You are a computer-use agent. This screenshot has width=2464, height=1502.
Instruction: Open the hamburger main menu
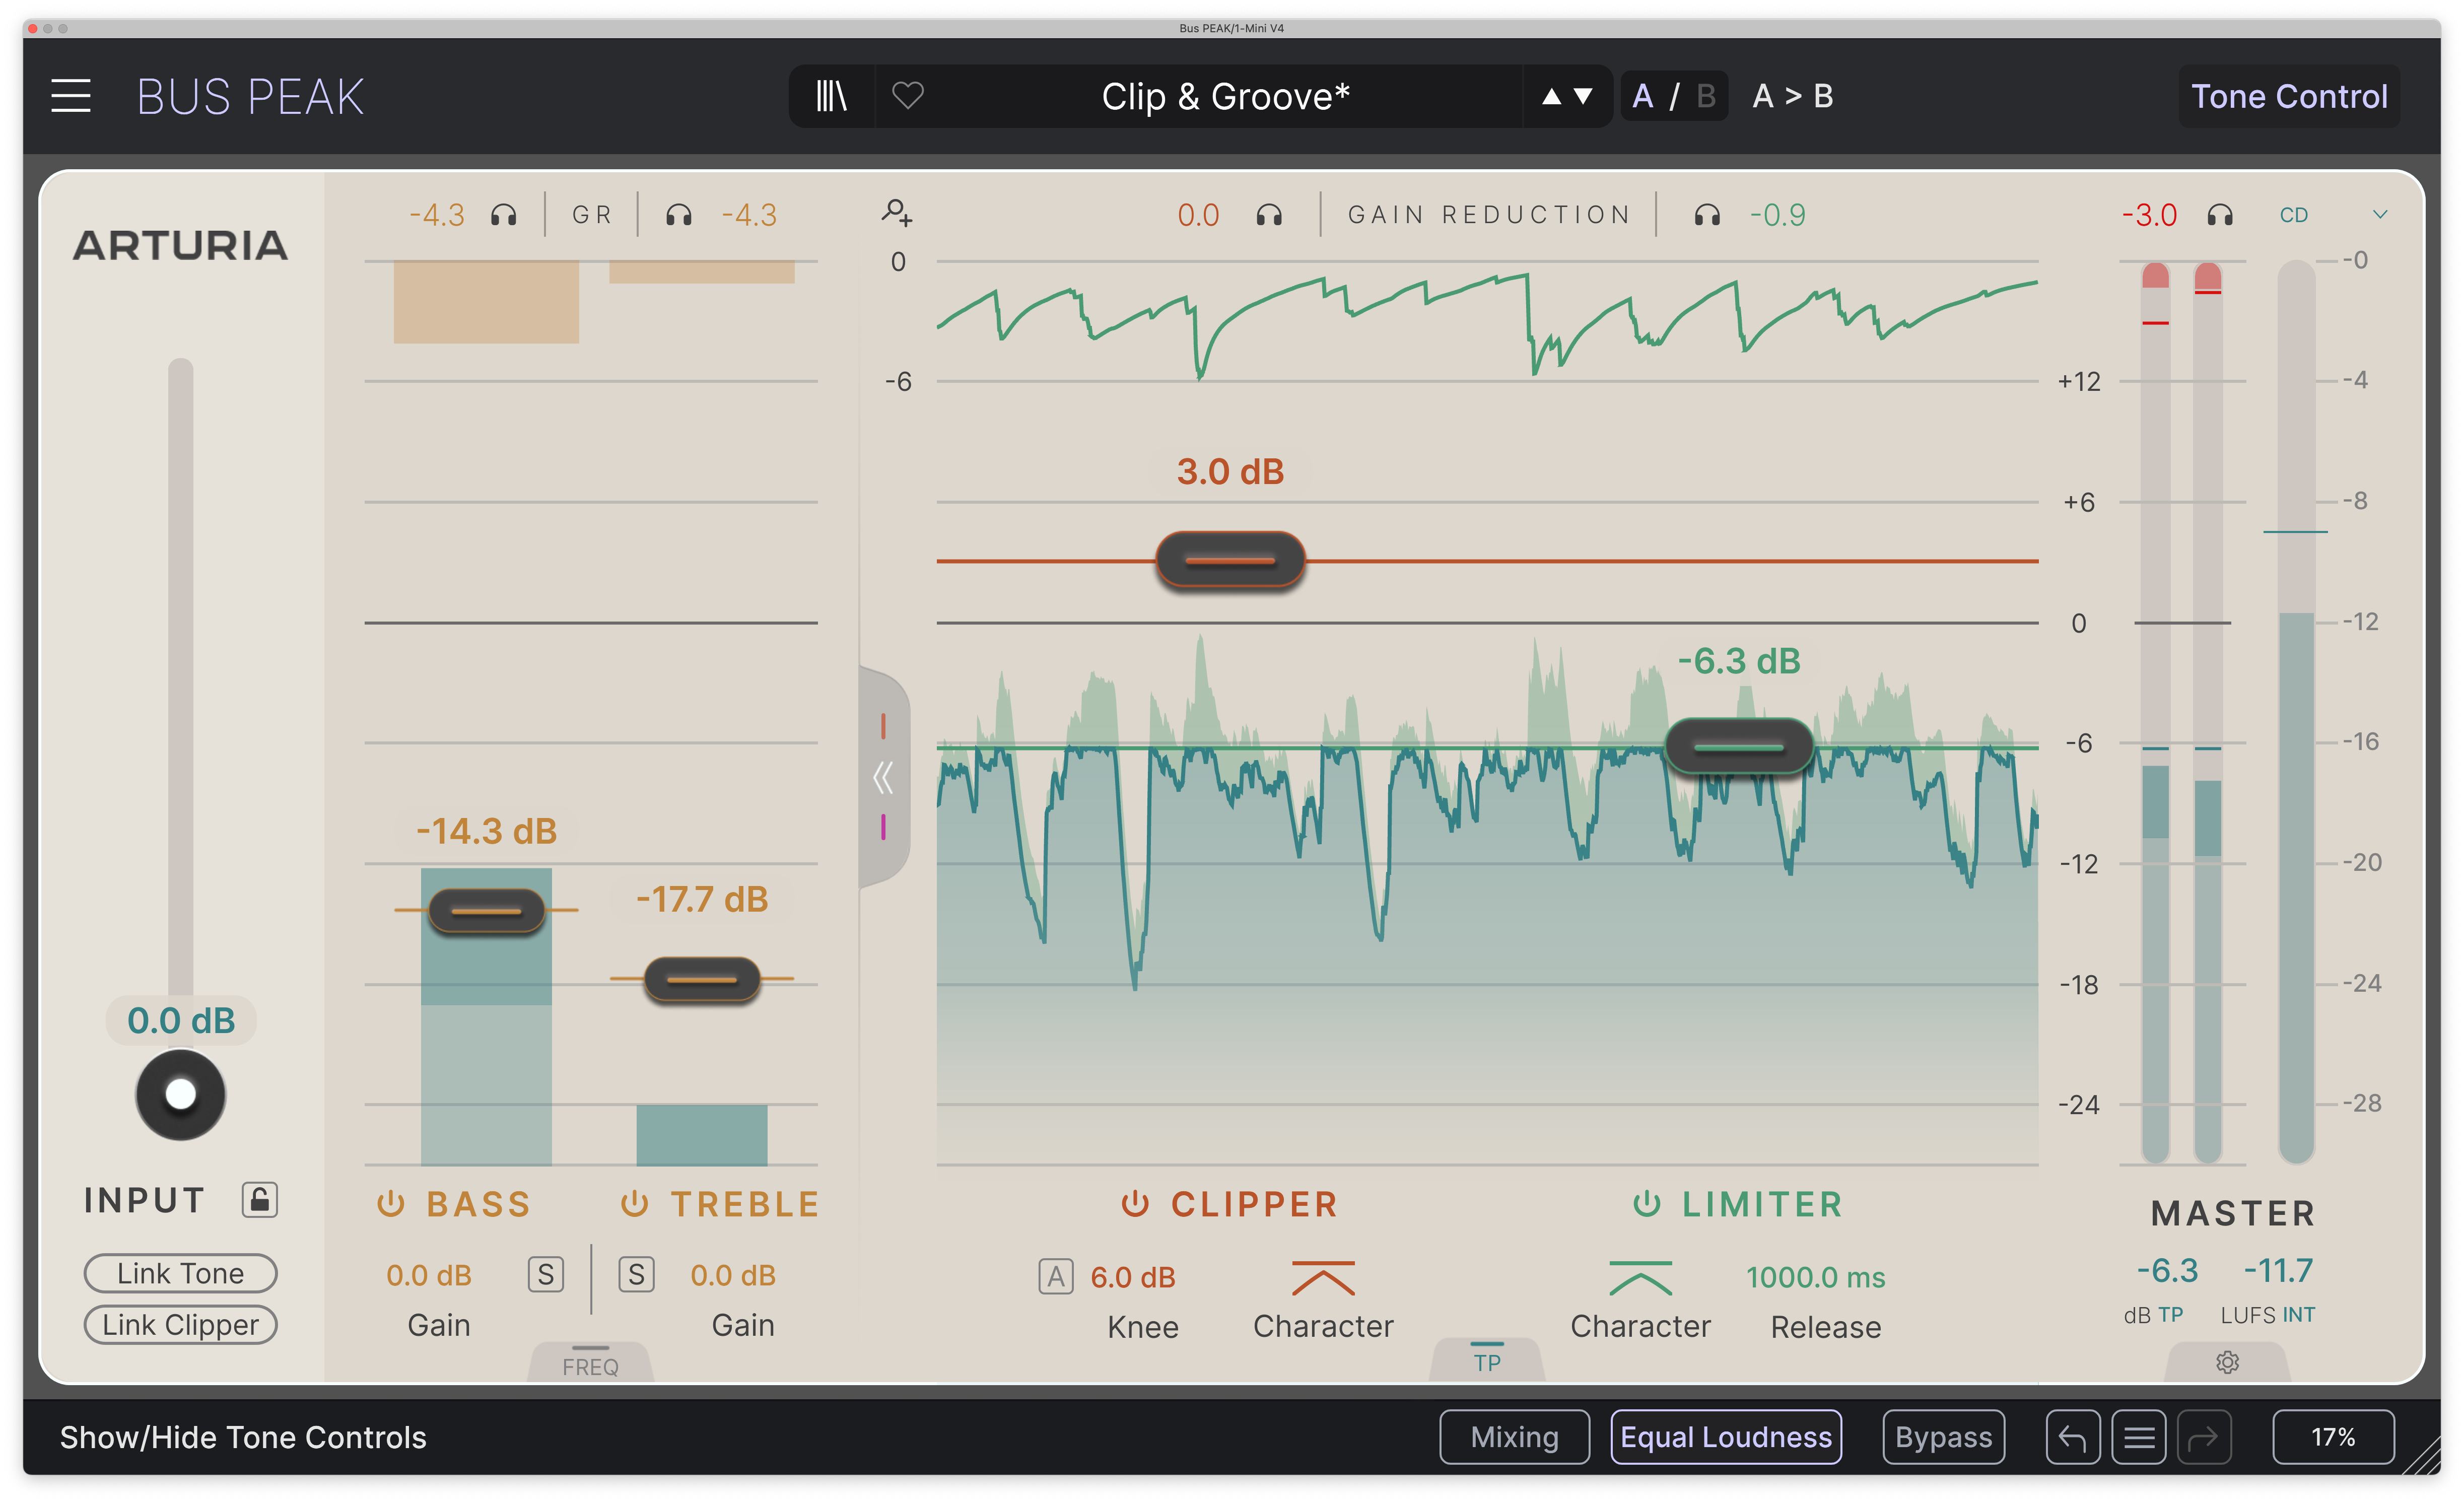tap(71, 96)
